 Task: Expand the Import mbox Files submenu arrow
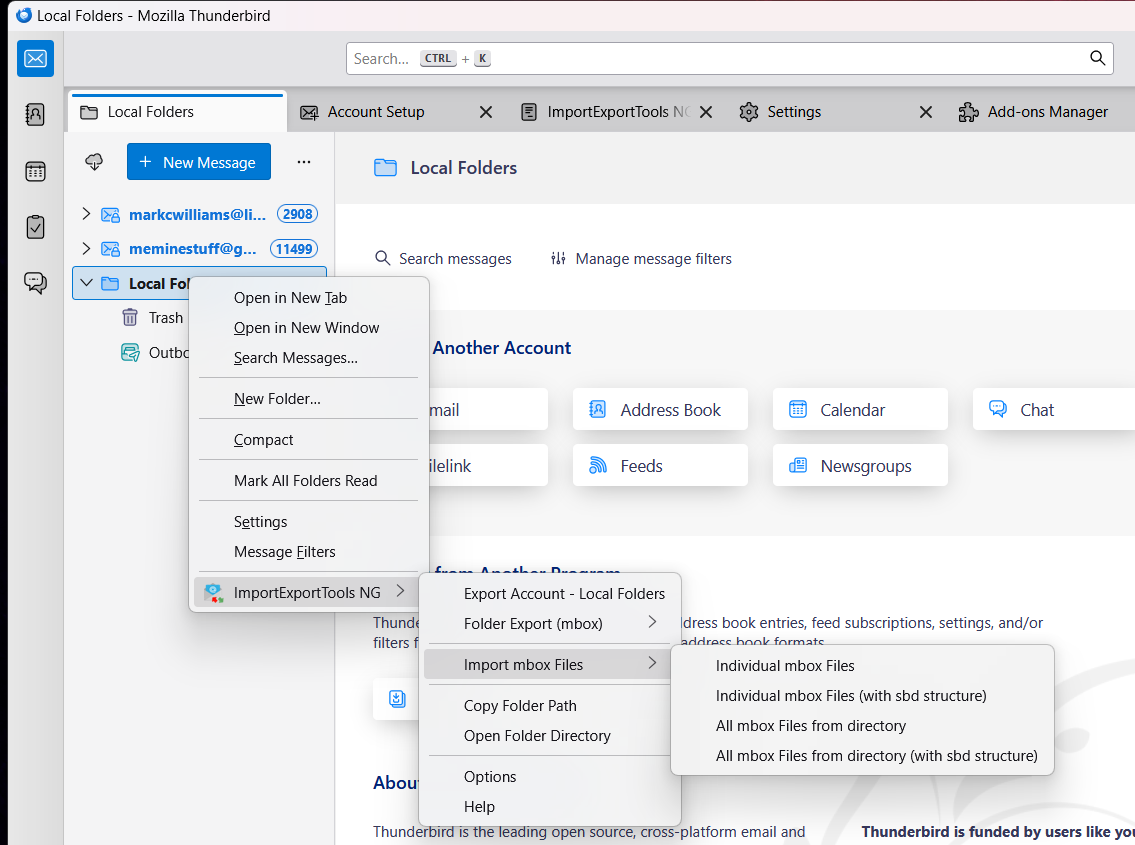(652, 663)
